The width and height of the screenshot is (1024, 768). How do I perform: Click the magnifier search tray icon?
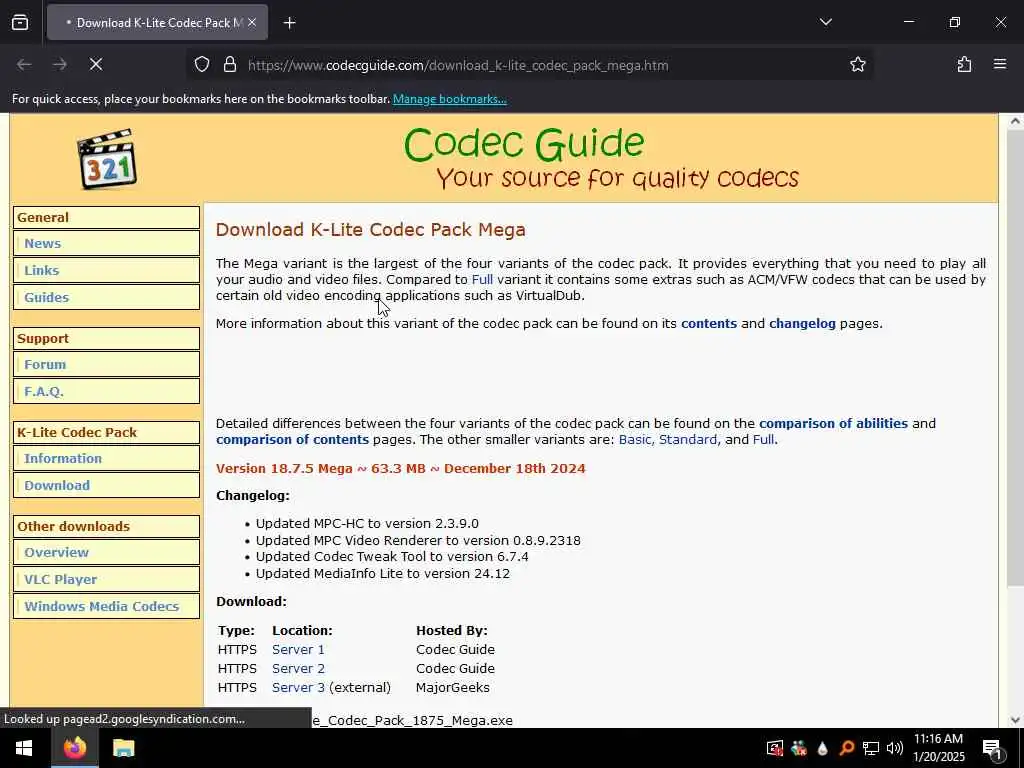coord(846,748)
